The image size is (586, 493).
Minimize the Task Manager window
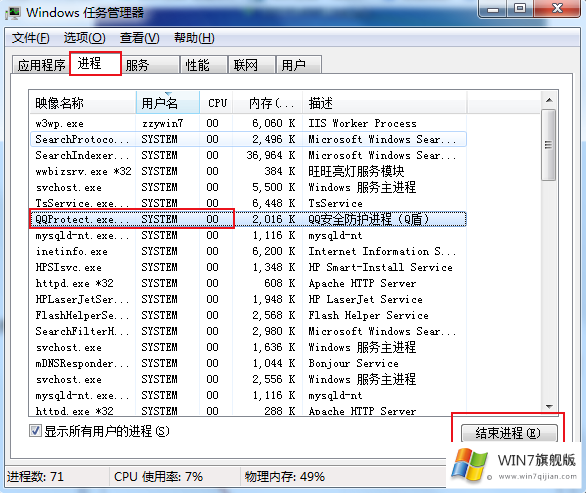493,9
